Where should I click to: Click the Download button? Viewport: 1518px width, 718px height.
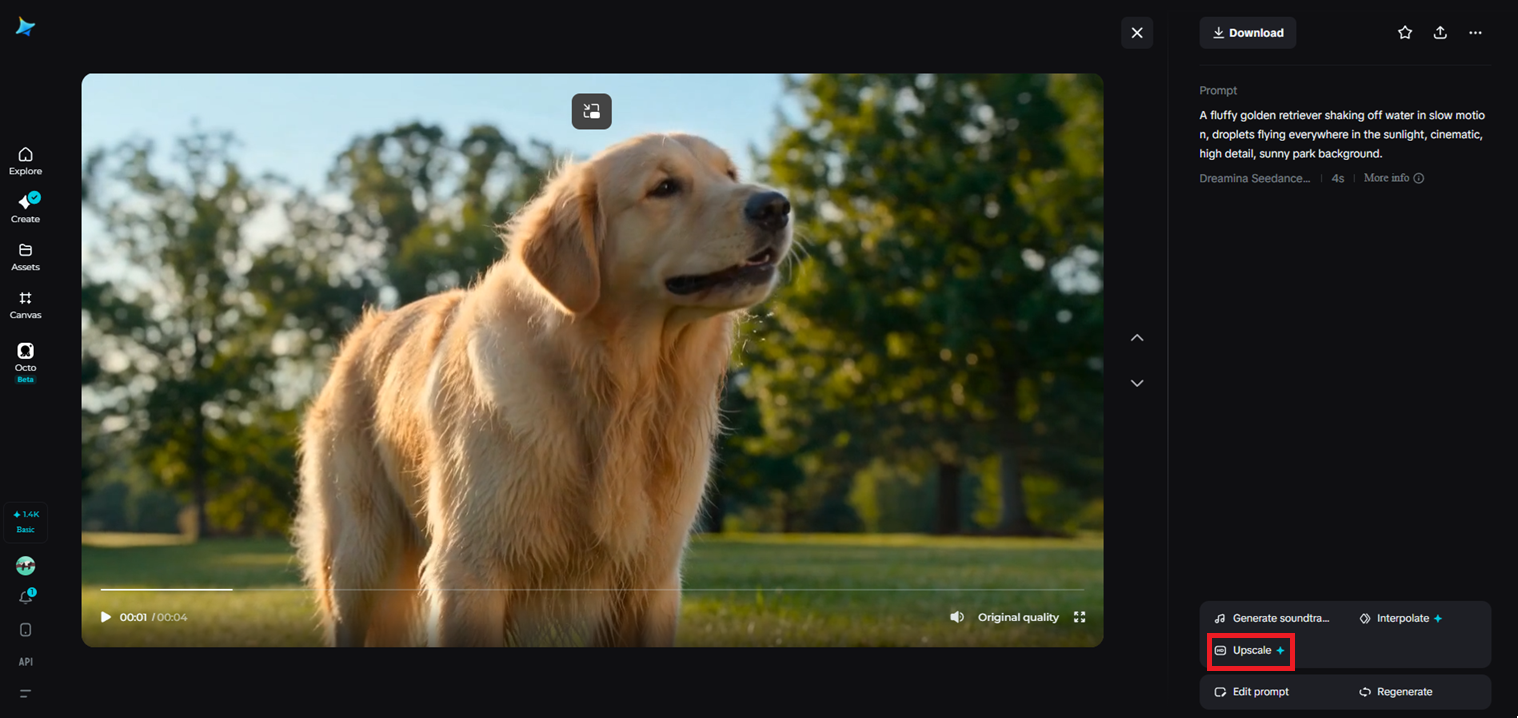pyautogui.click(x=1248, y=33)
